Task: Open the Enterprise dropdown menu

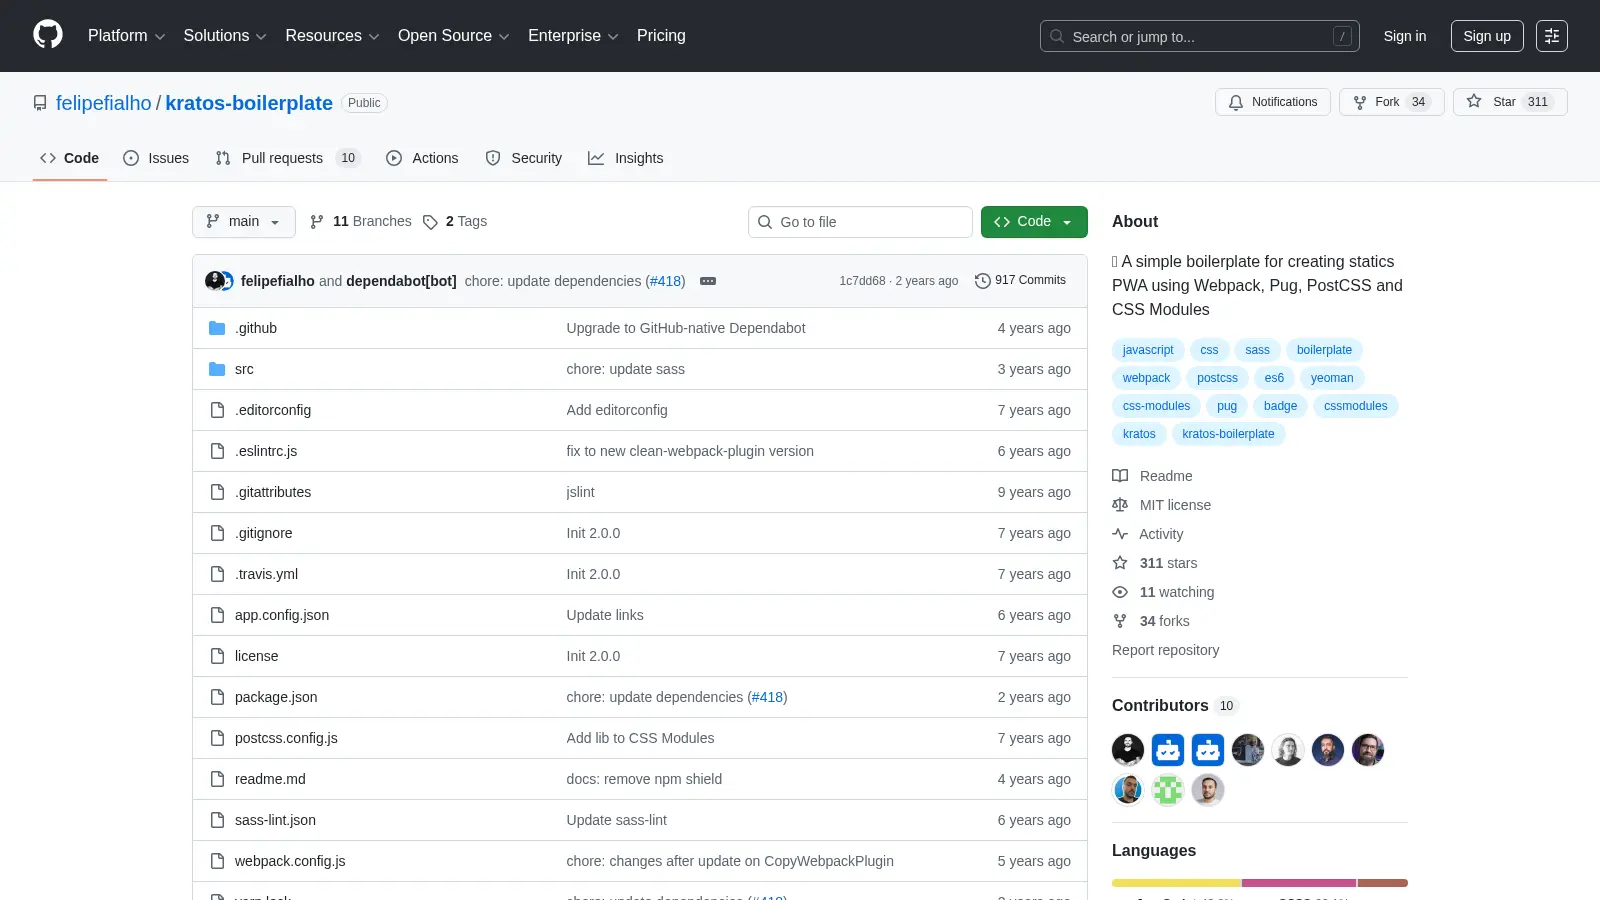Action: click(x=573, y=36)
